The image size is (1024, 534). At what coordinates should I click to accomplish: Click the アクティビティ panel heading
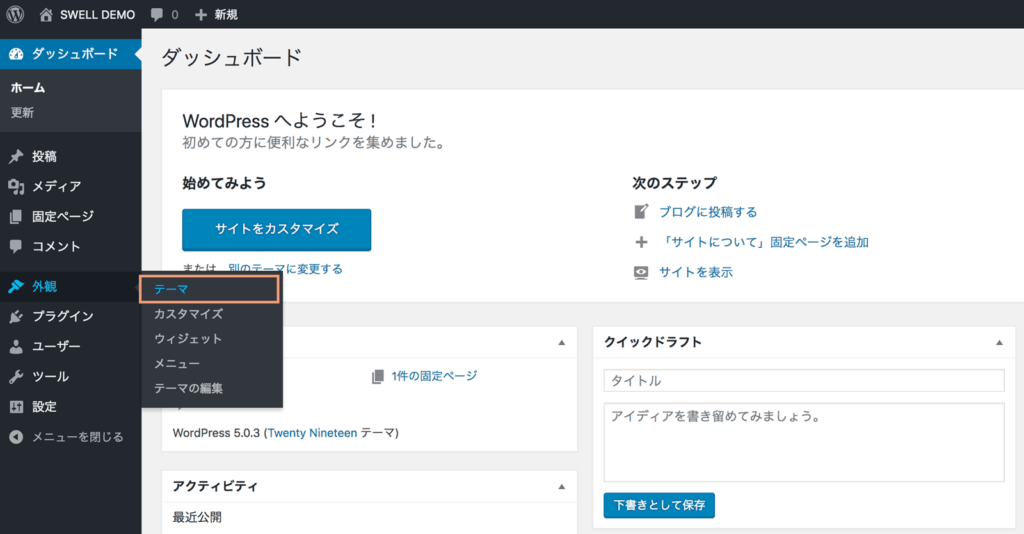(215, 486)
